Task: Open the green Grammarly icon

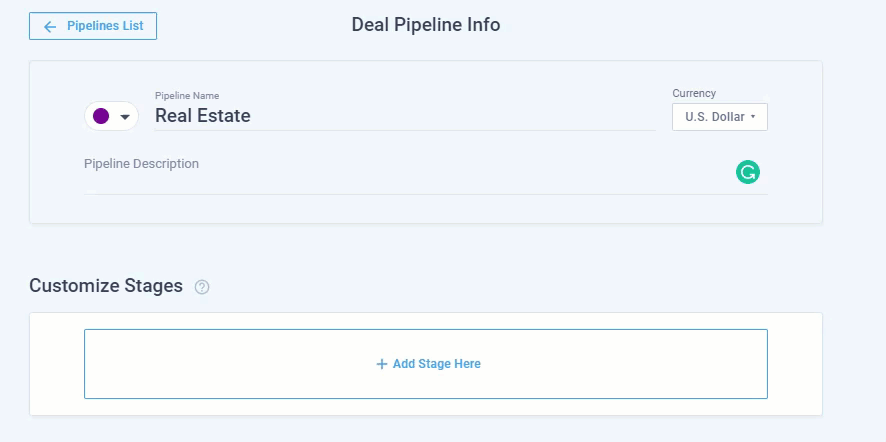Action: pos(747,172)
